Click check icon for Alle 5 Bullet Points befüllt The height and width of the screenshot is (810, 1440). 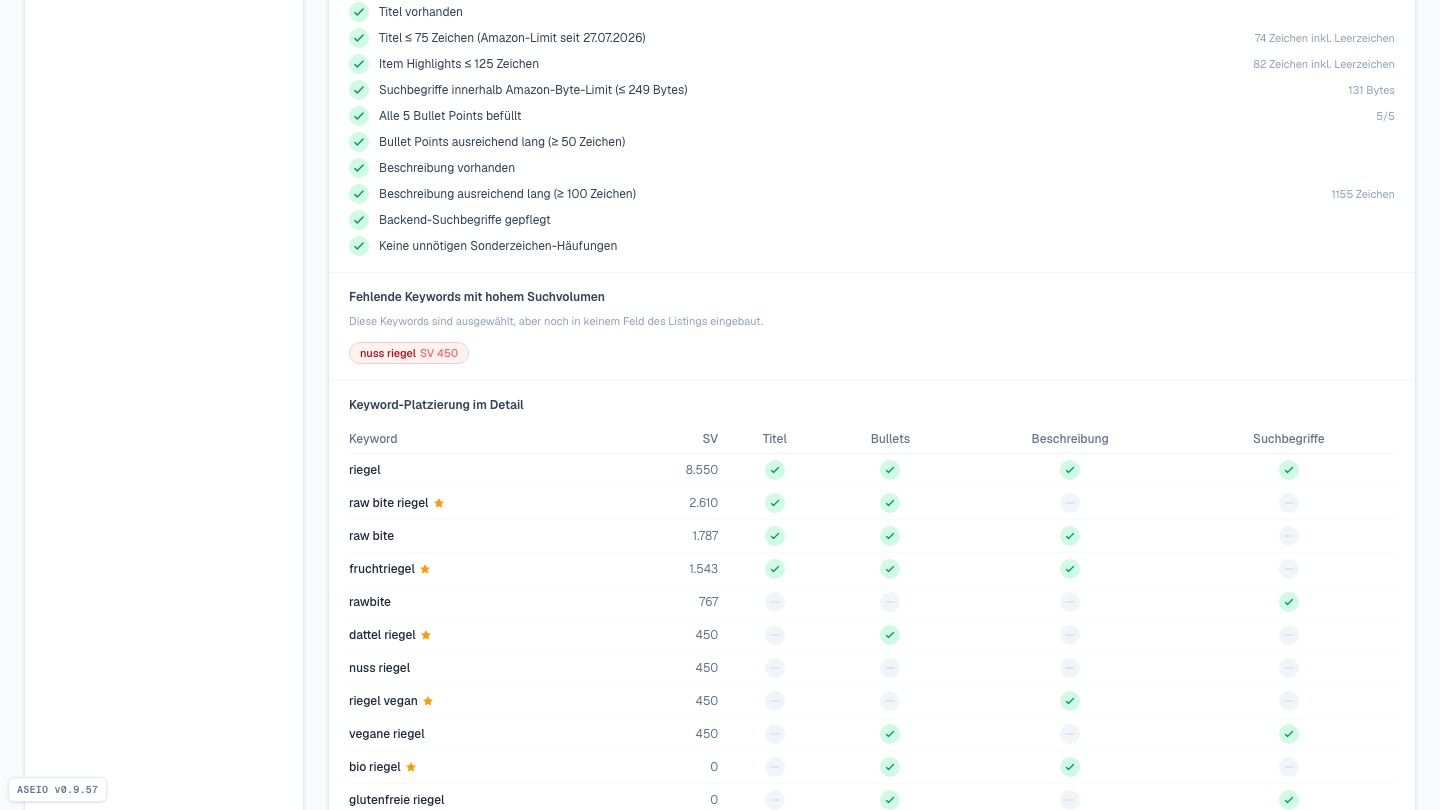click(359, 116)
